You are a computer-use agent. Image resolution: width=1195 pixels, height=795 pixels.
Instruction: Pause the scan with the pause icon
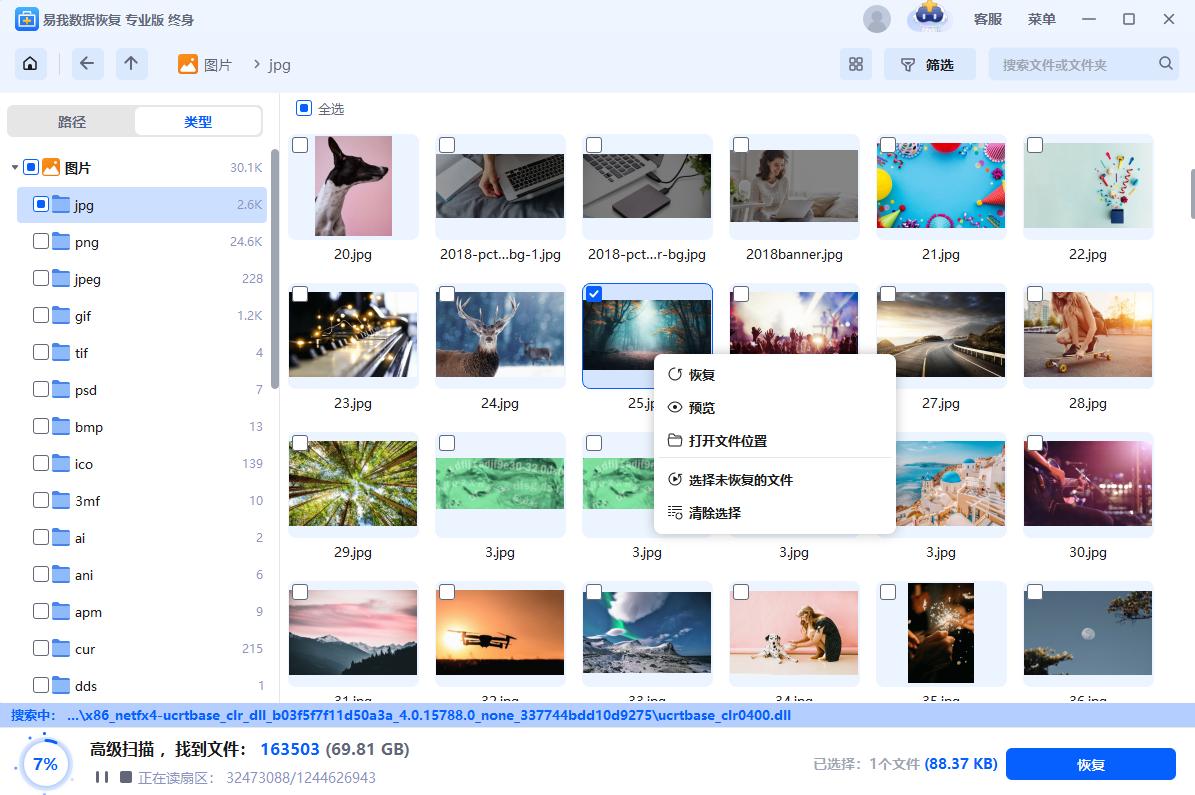[x=101, y=776]
